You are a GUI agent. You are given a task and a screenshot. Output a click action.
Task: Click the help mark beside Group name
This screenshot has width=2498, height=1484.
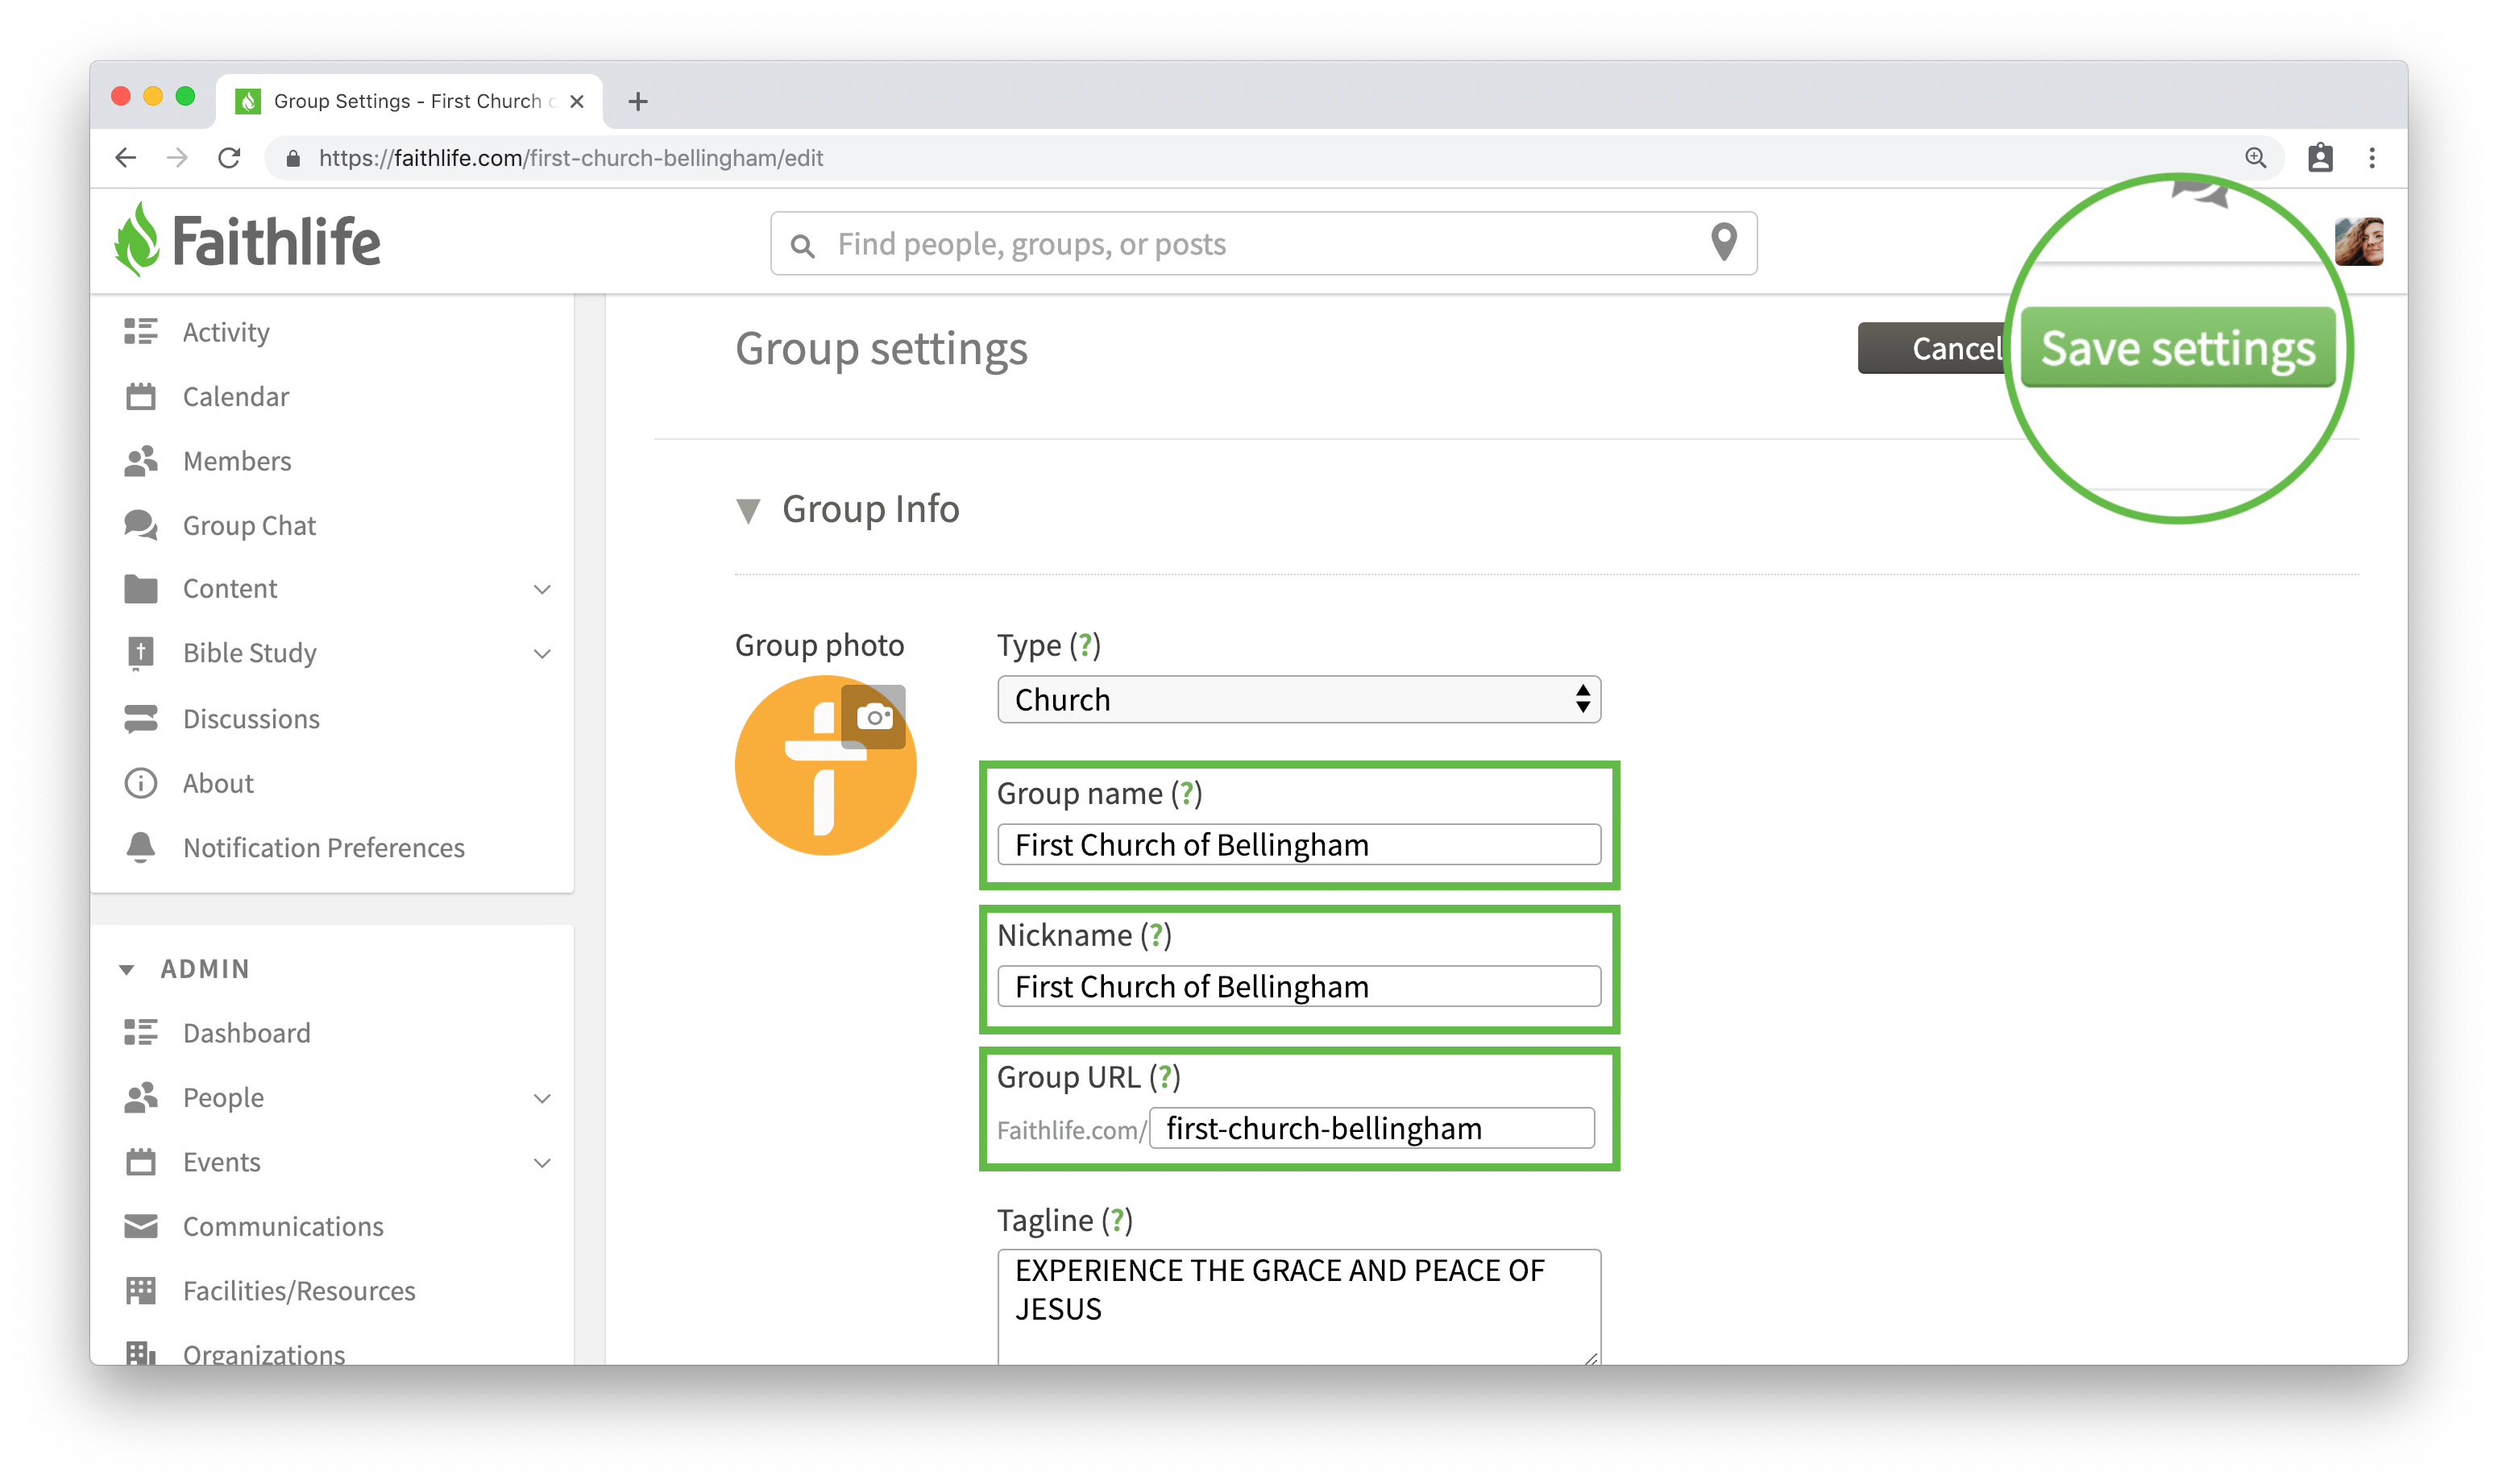(1186, 793)
